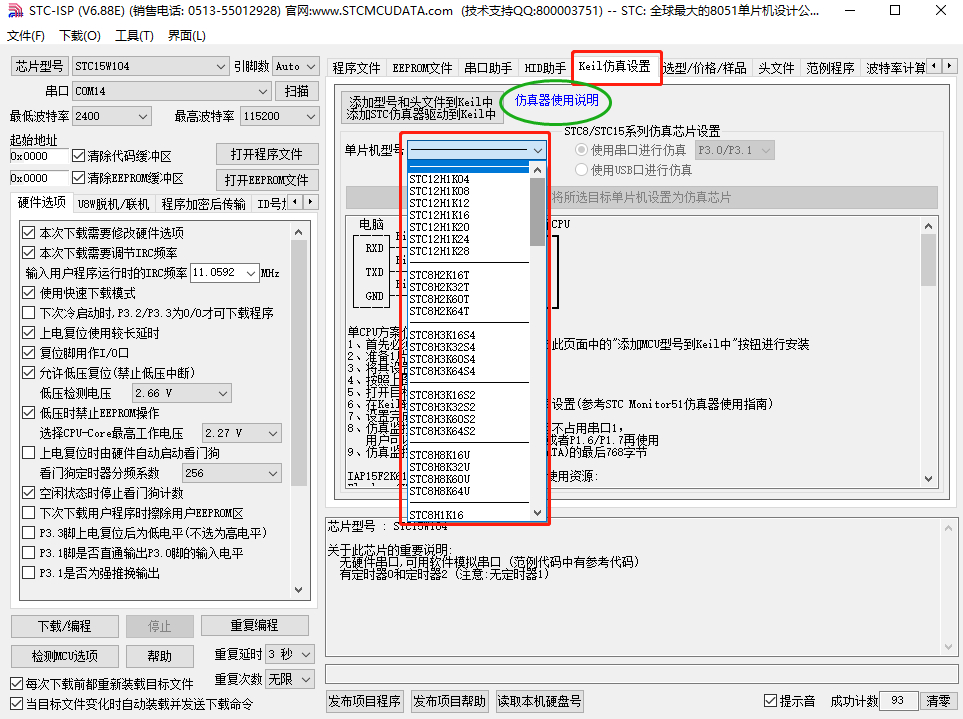Select STC12H1K08 in the chip list
The image size is (963, 719).
click(469, 191)
